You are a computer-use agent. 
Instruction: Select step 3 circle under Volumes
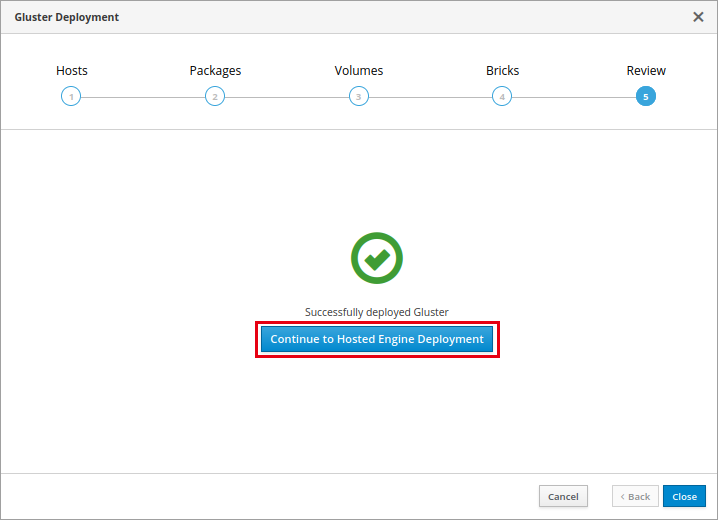(359, 97)
